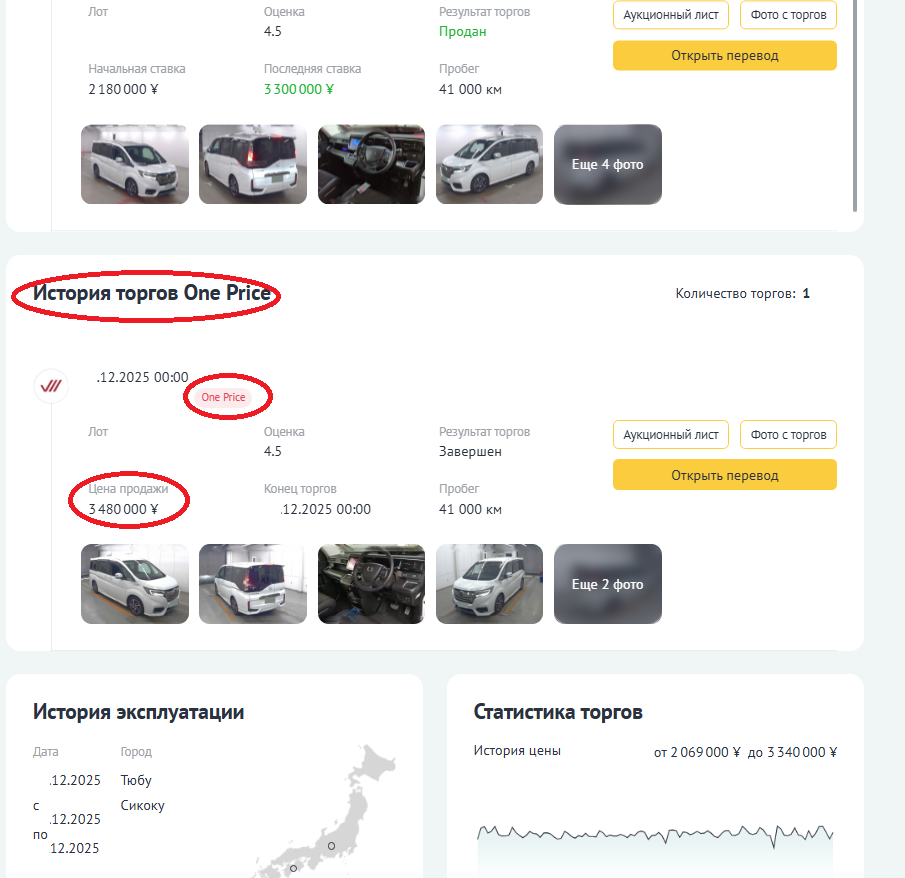View first van photo in the One Price lot
The width and height of the screenshot is (905, 878).
(x=135, y=584)
